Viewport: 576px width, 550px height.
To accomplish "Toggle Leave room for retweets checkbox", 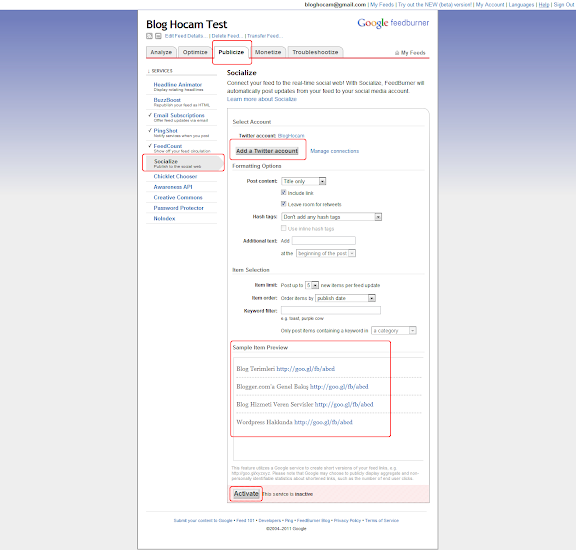I will 284,204.
